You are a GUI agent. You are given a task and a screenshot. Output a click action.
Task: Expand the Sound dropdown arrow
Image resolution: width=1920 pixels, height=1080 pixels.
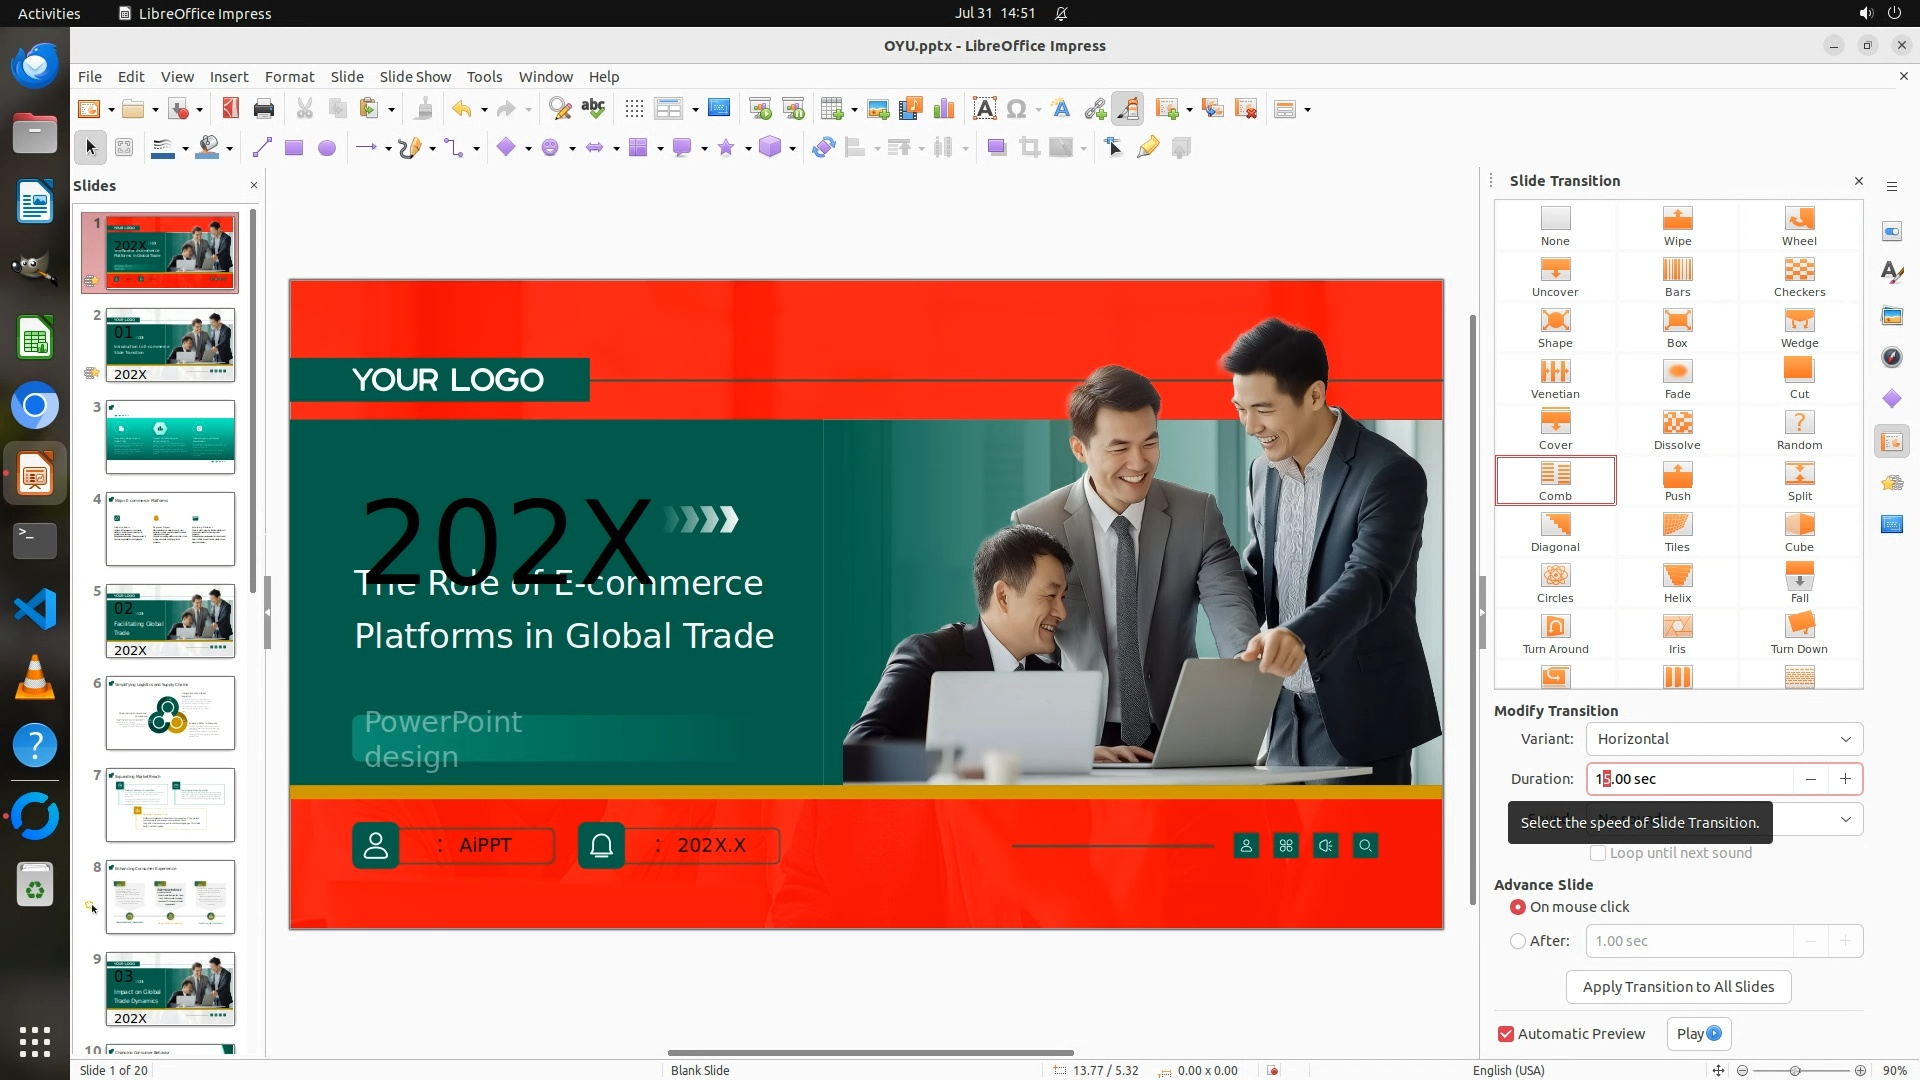[x=1845, y=820]
